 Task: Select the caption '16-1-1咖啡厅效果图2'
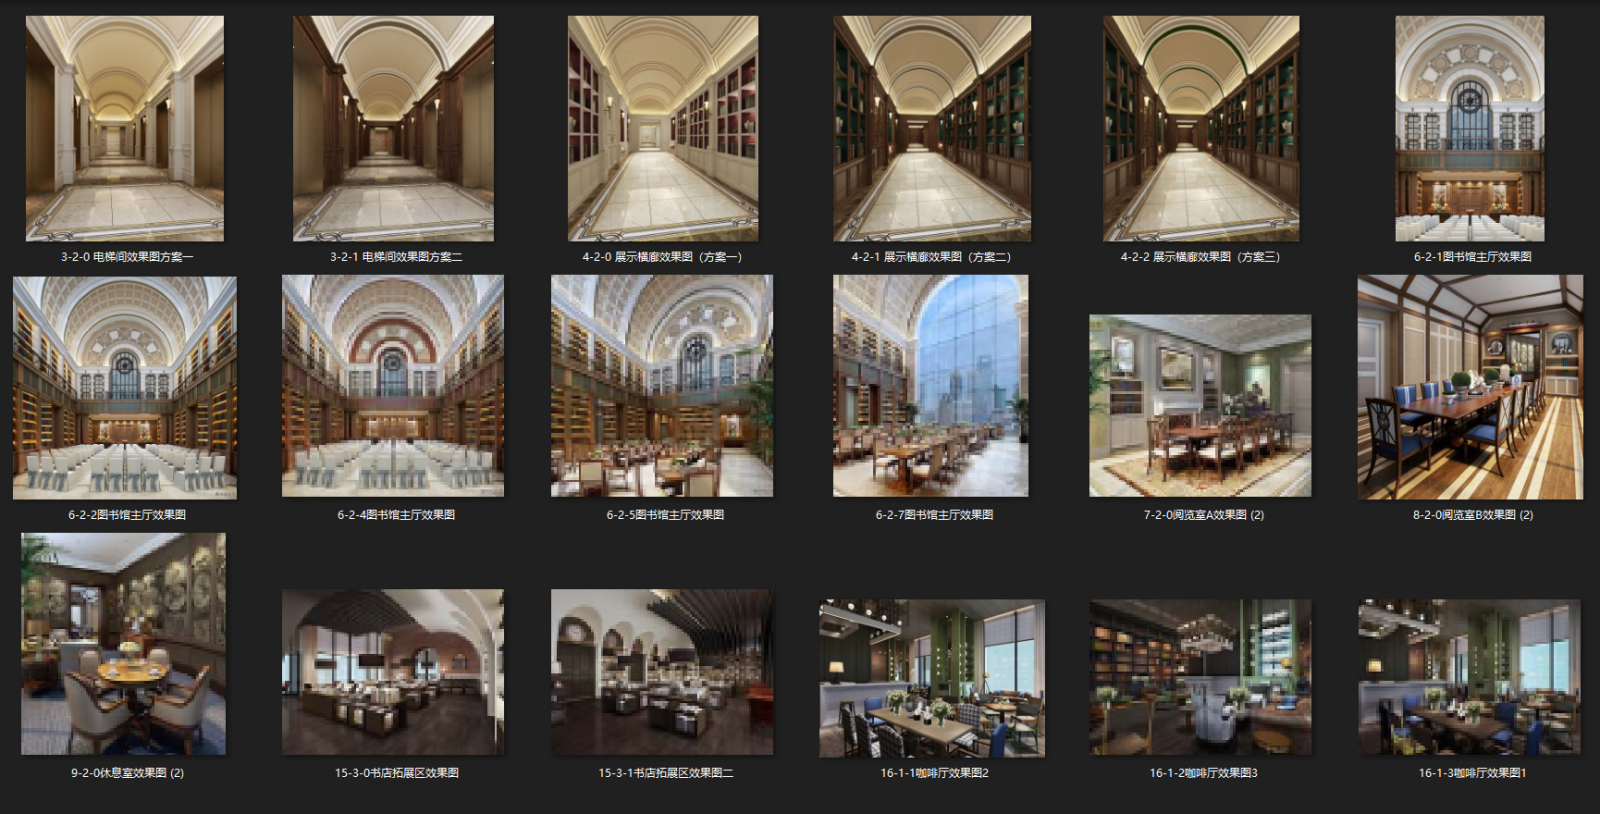[934, 773]
